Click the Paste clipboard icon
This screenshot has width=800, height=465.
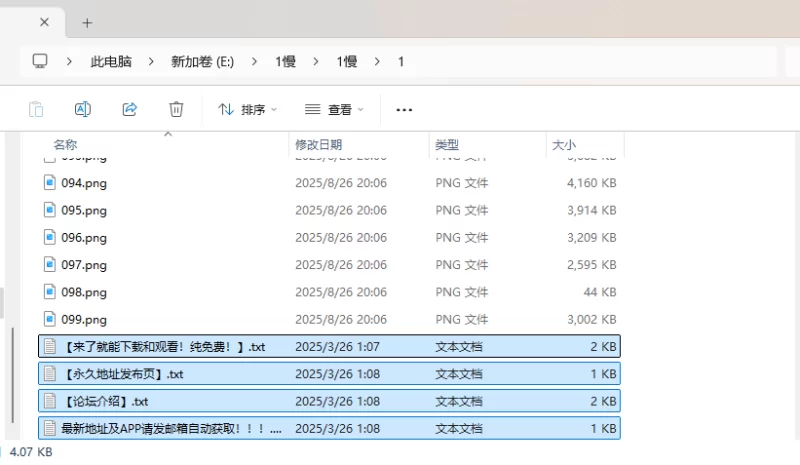pyautogui.click(x=36, y=109)
